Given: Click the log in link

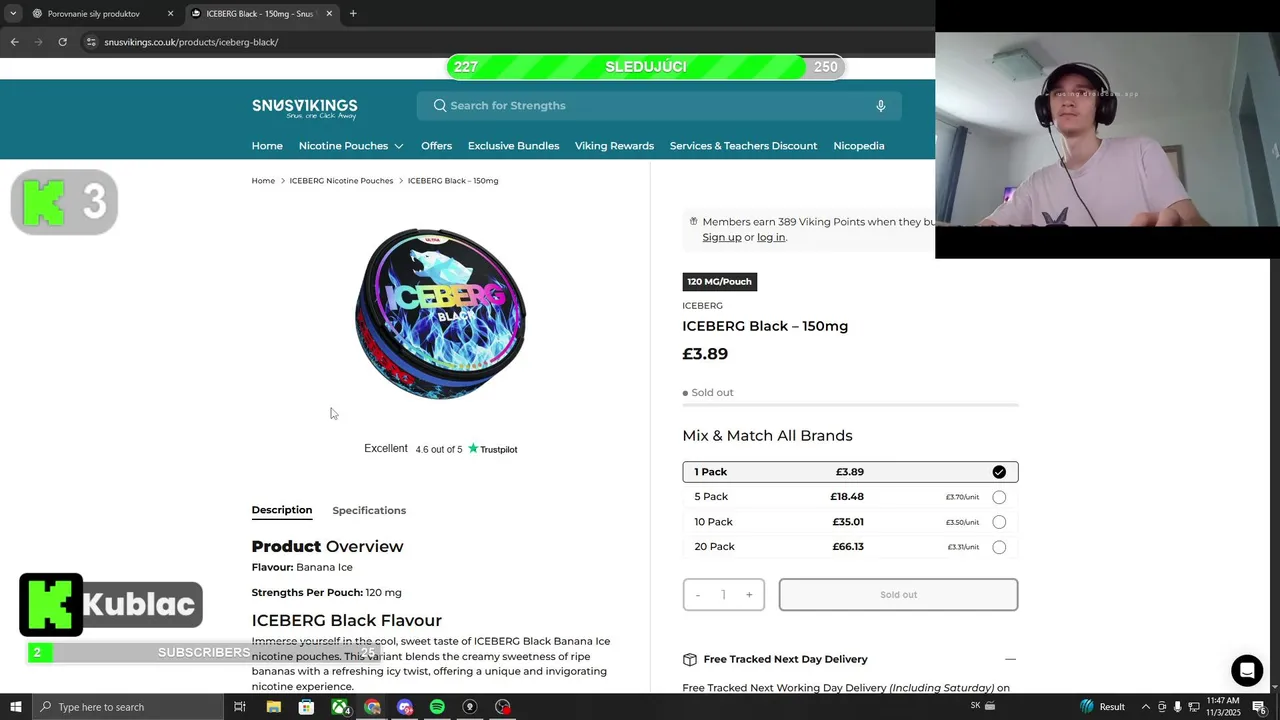Looking at the screenshot, I should (771, 237).
